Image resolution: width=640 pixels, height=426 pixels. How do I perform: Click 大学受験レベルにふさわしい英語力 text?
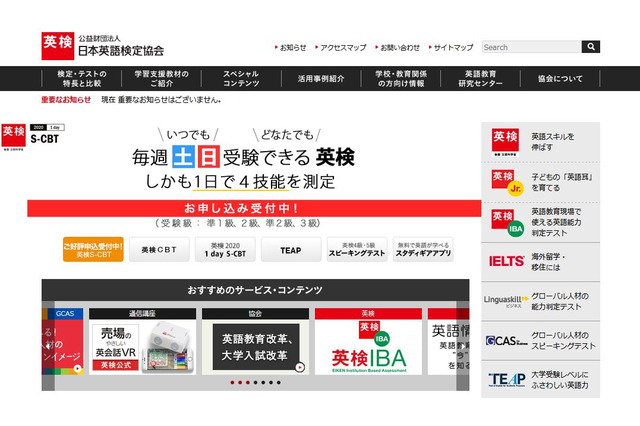click(560, 380)
